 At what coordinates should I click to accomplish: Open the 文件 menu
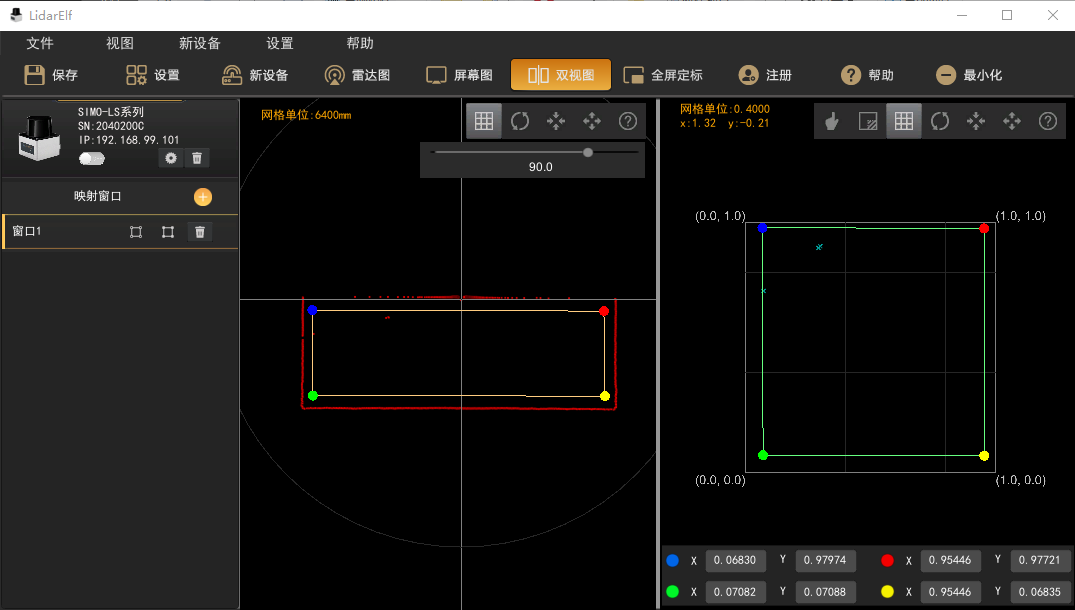click(x=40, y=43)
